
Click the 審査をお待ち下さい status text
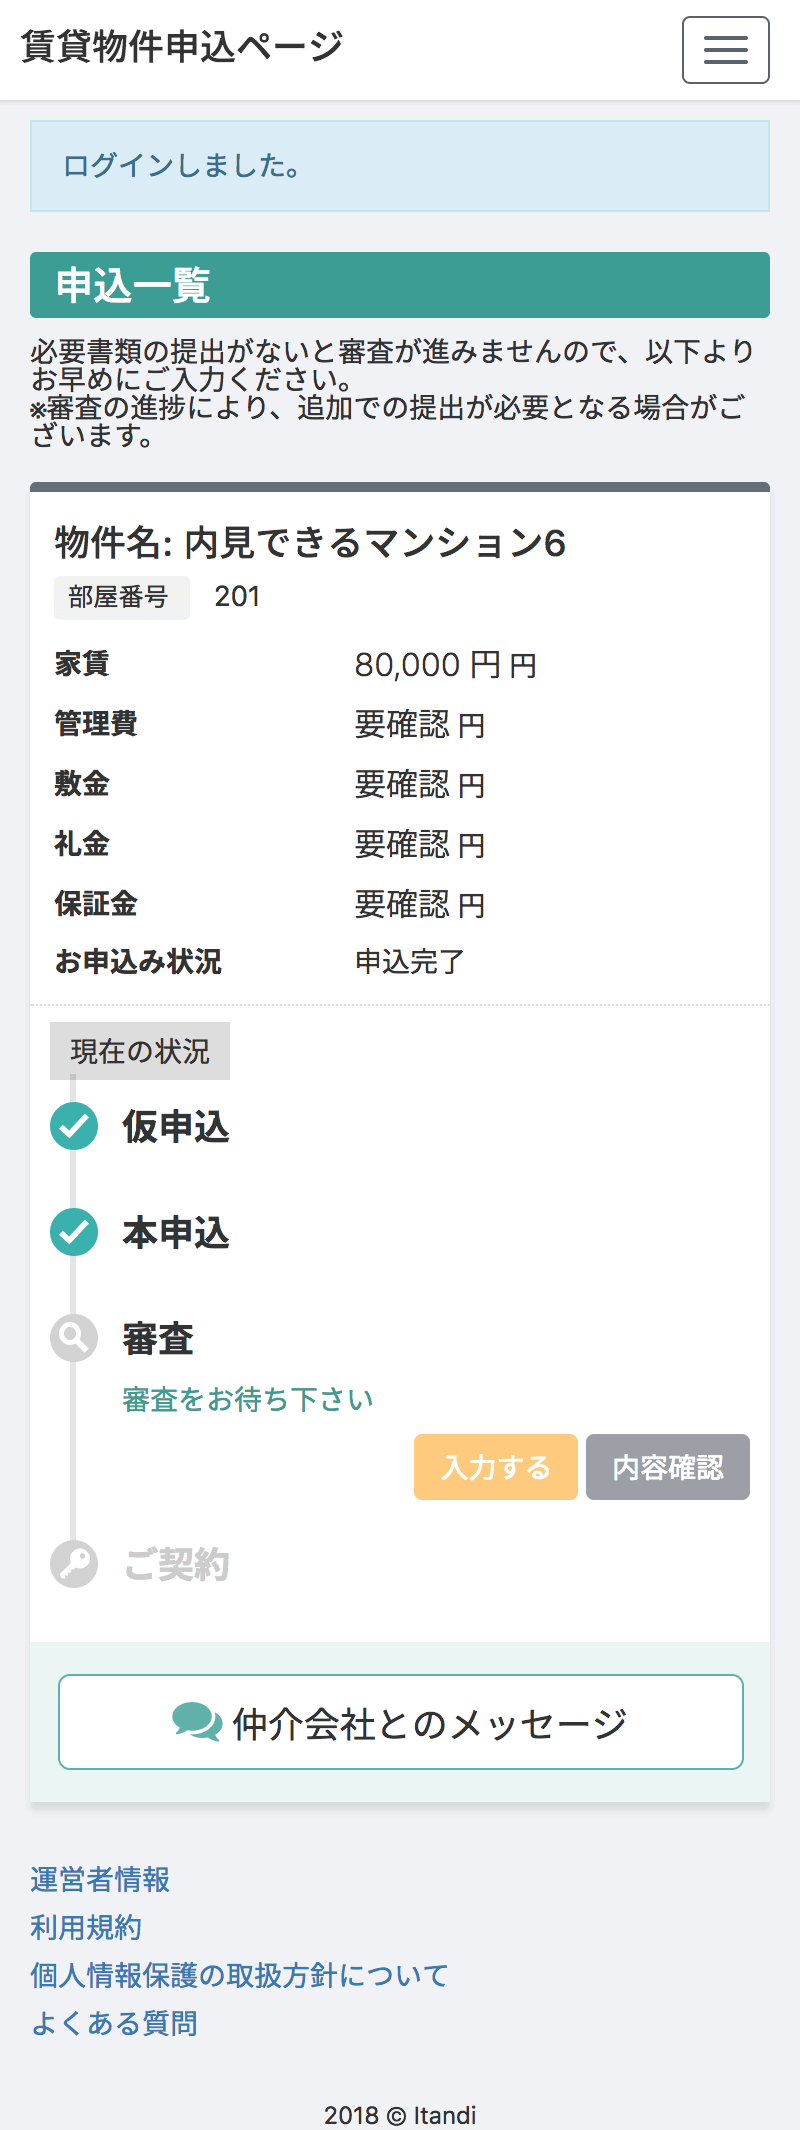click(x=248, y=1399)
